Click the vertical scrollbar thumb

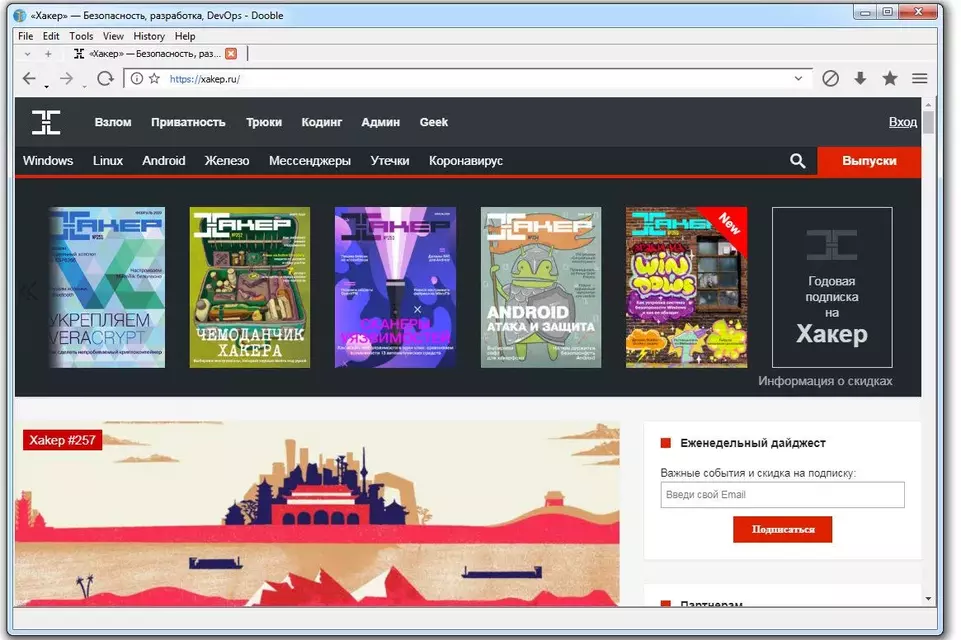(929, 122)
